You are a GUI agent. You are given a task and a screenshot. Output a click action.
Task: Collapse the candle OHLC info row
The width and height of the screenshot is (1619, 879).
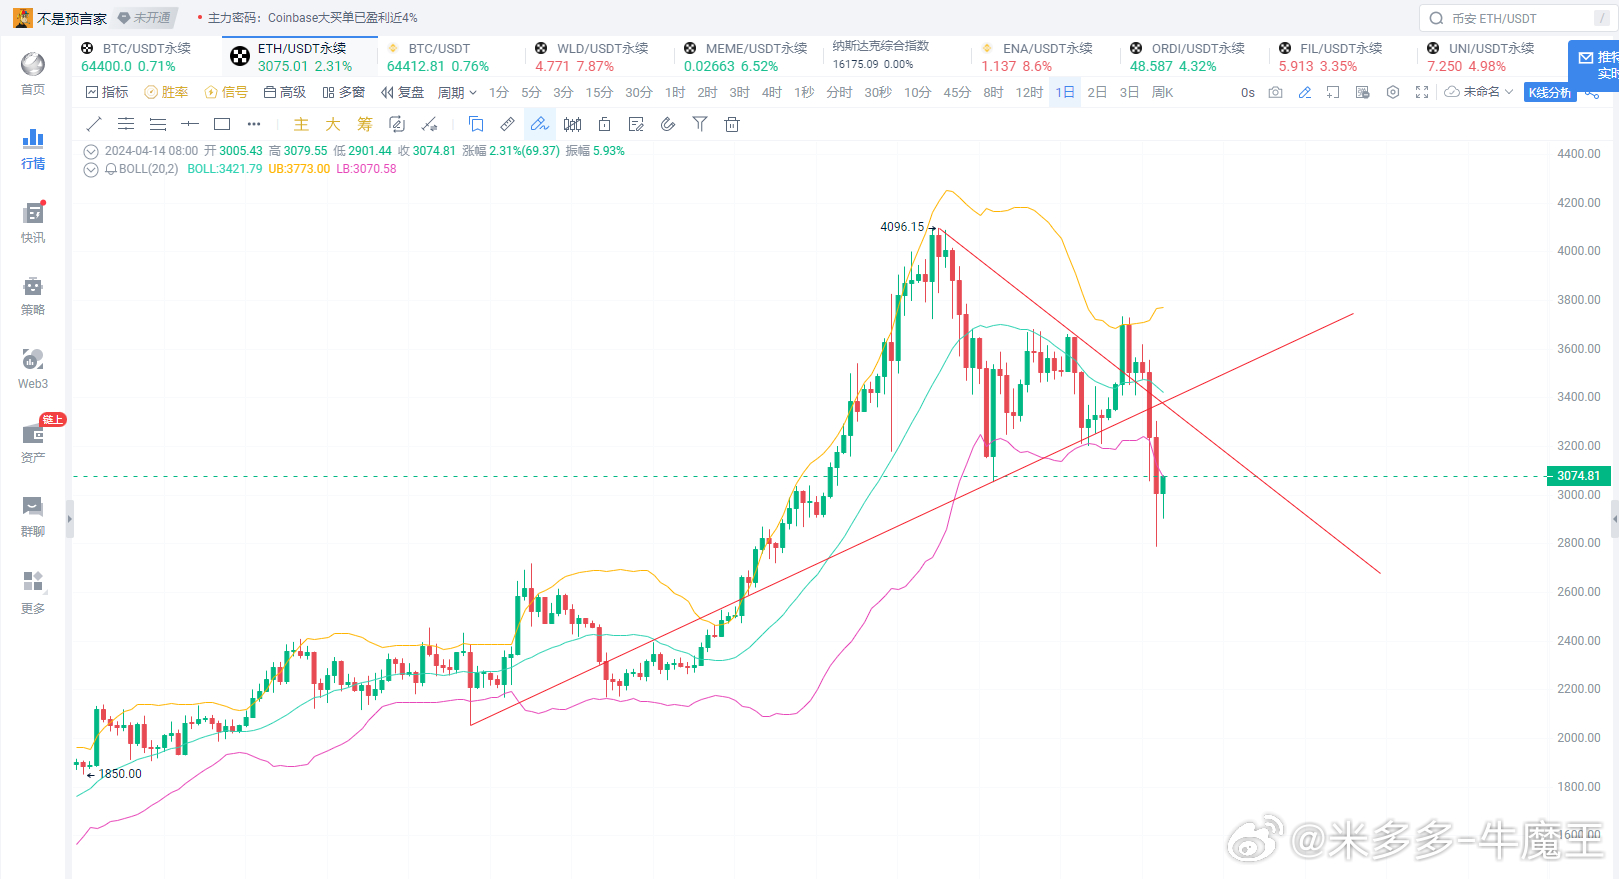coord(91,151)
